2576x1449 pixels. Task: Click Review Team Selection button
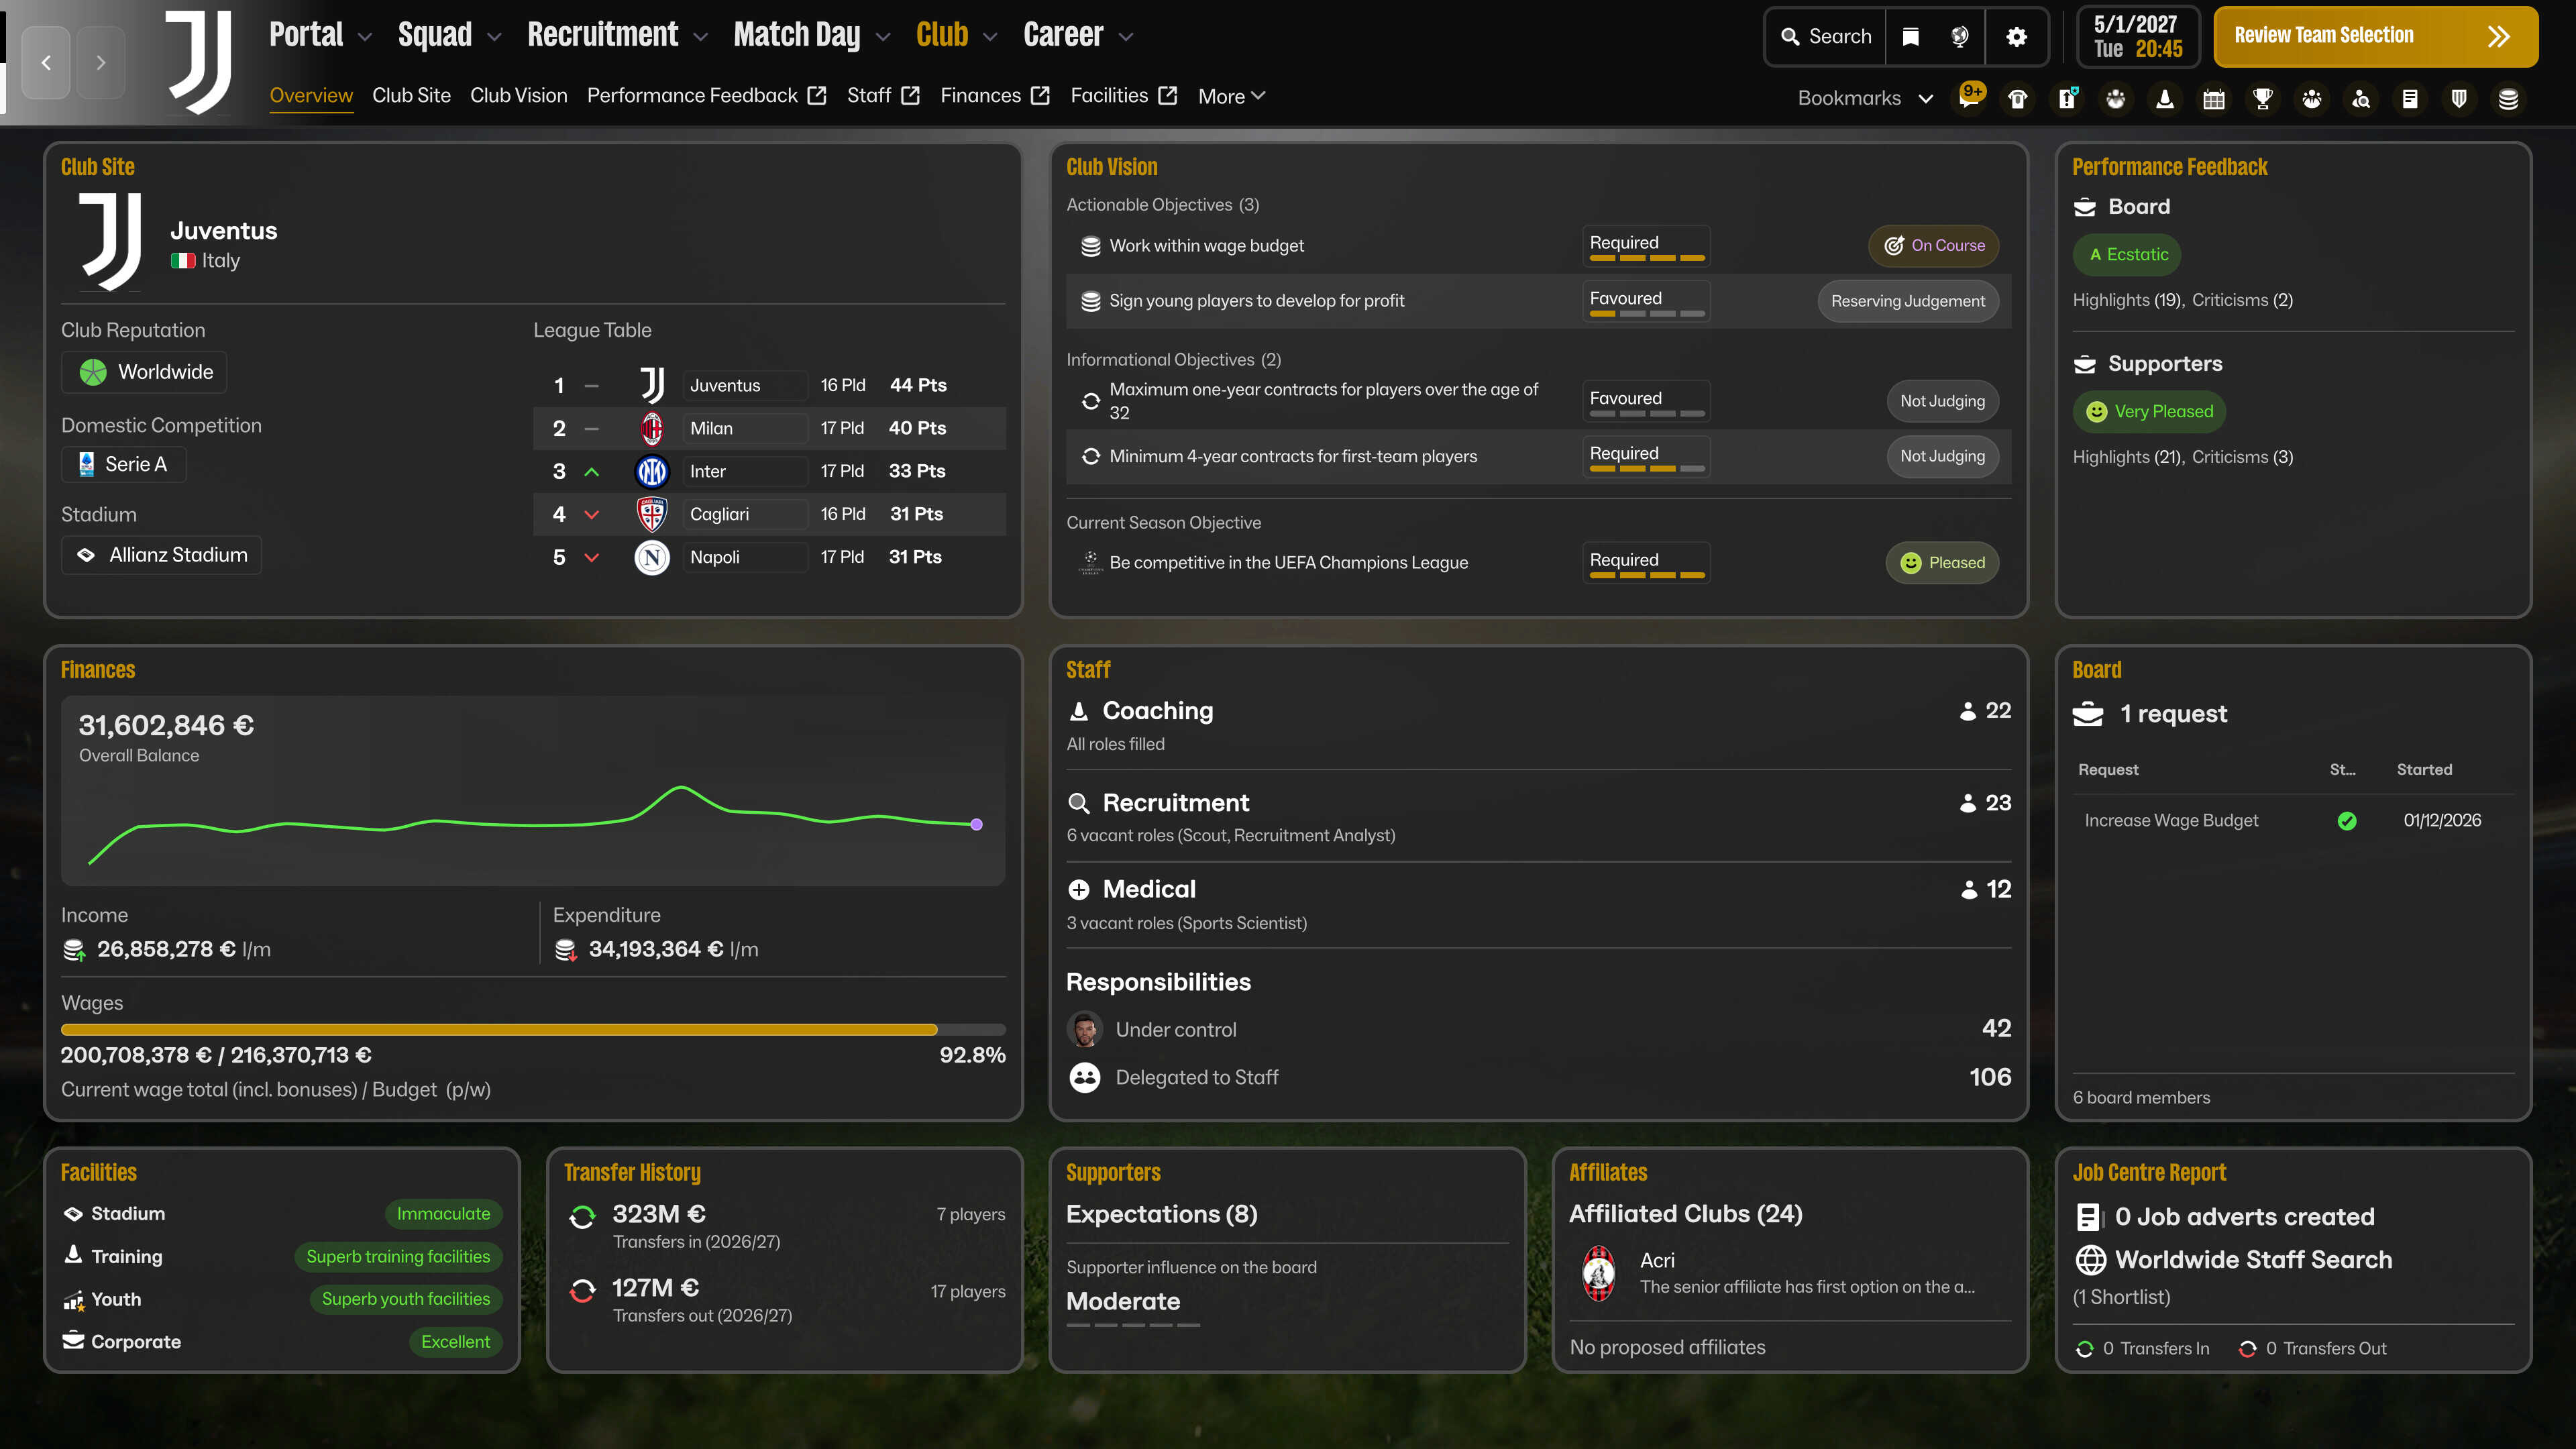point(2374,37)
